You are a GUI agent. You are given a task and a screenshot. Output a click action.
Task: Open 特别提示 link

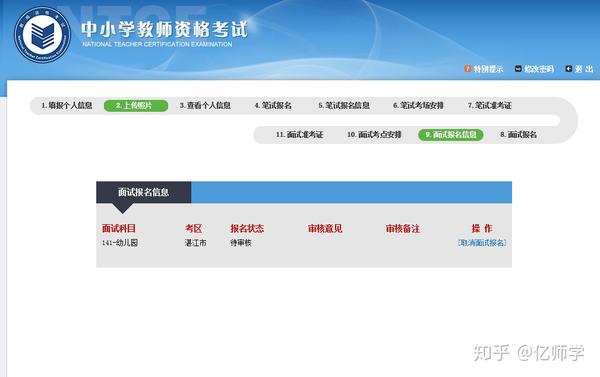[x=488, y=69]
